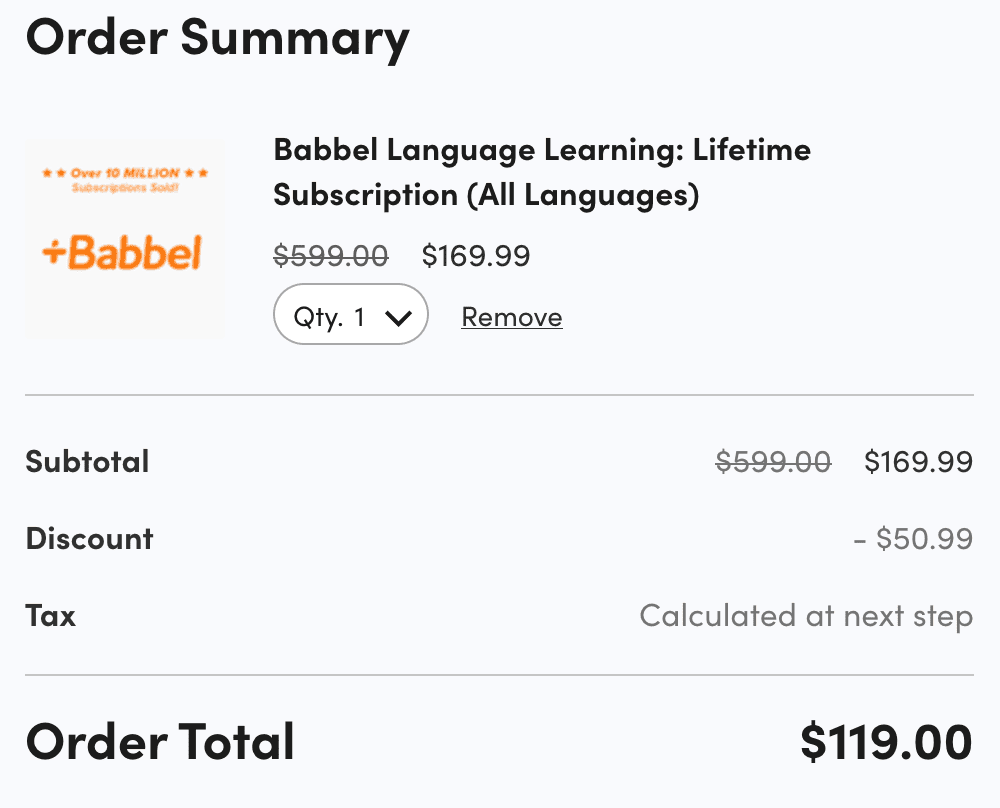Image resolution: width=1000 pixels, height=808 pixels.
Task: Click the Order Summary heading
Action: coord(217,37)
